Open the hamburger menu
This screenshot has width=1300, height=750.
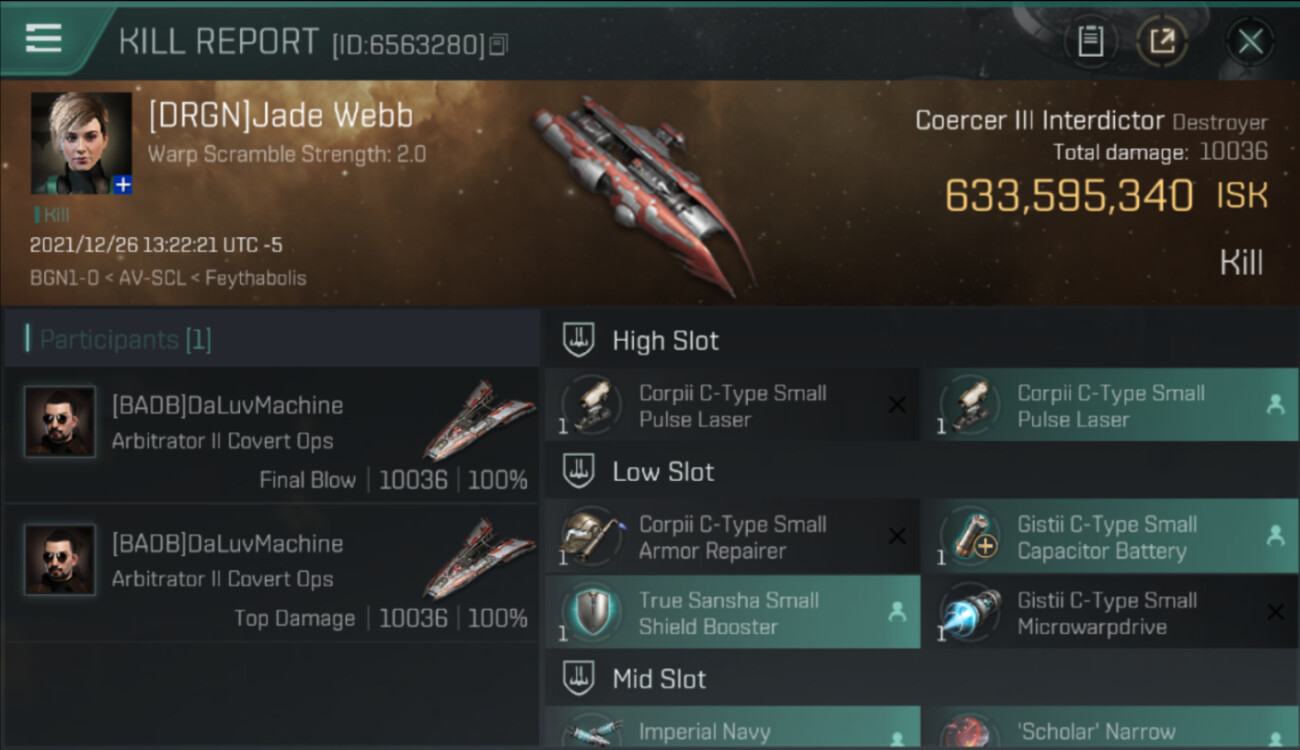tap(43, 39)
